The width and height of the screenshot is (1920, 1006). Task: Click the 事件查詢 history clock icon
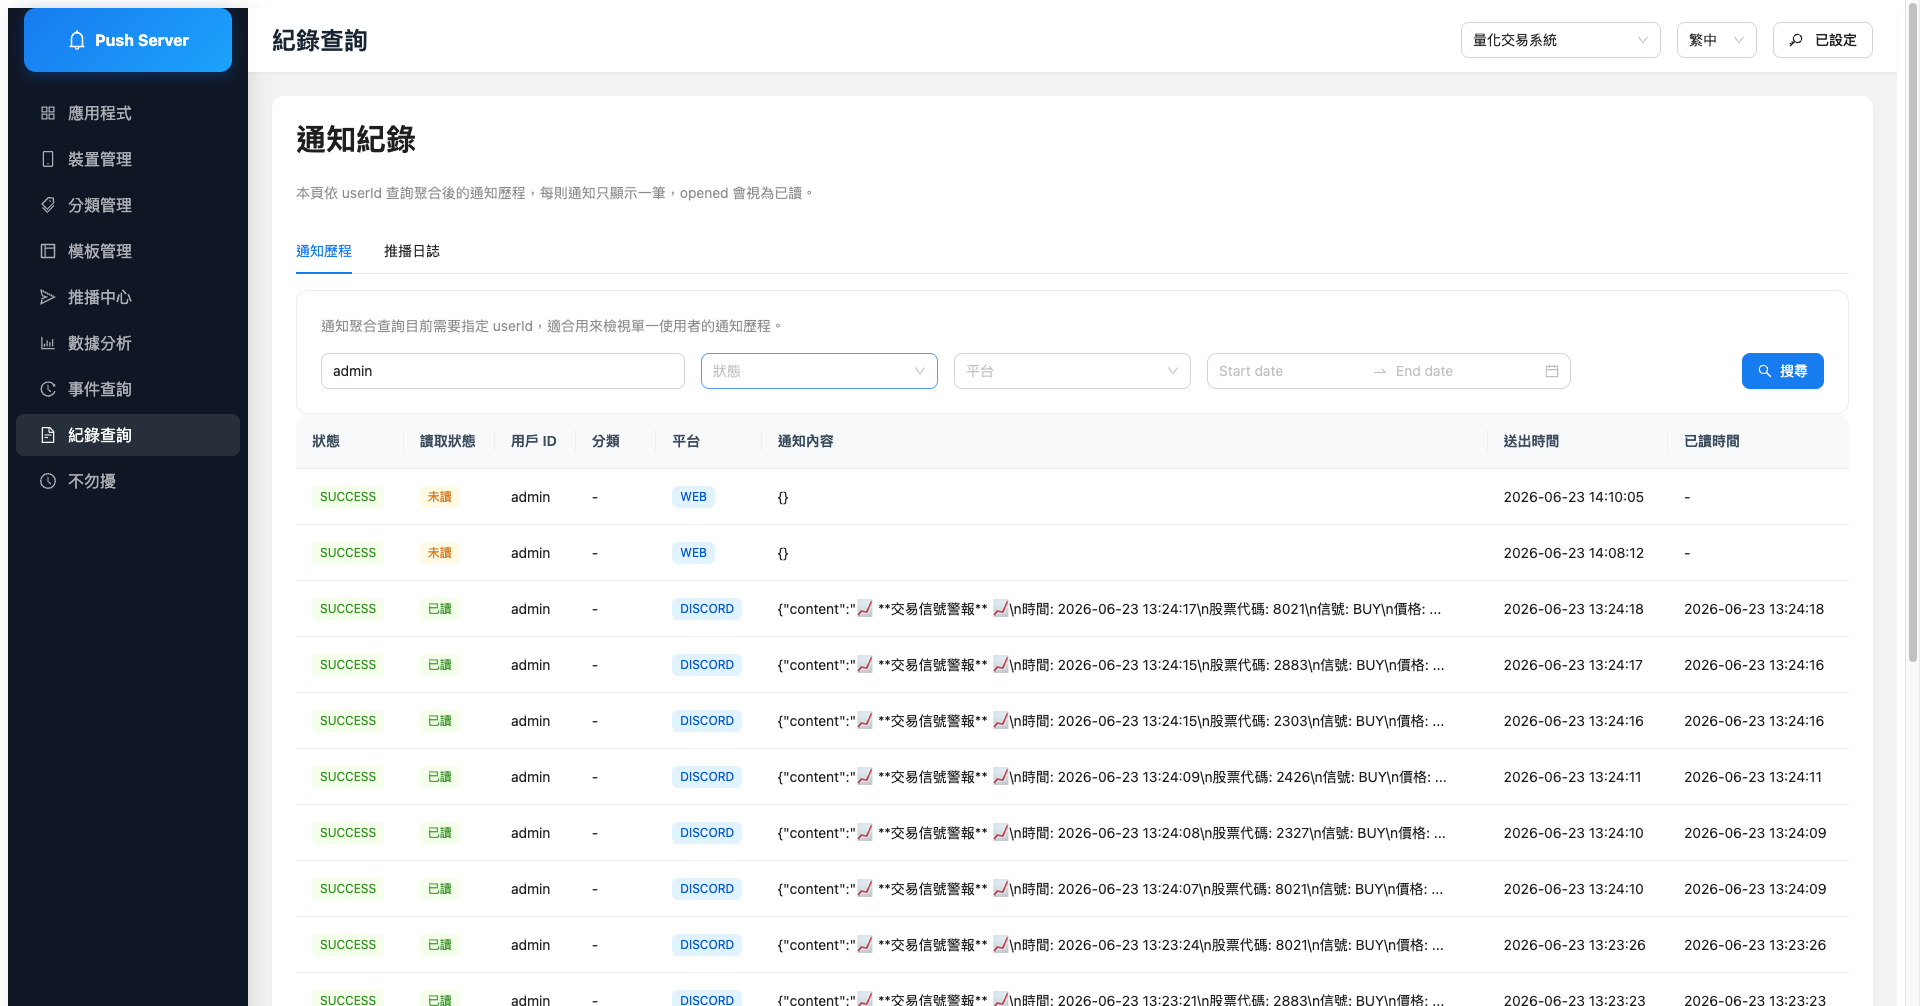click(x=47, y=389)
